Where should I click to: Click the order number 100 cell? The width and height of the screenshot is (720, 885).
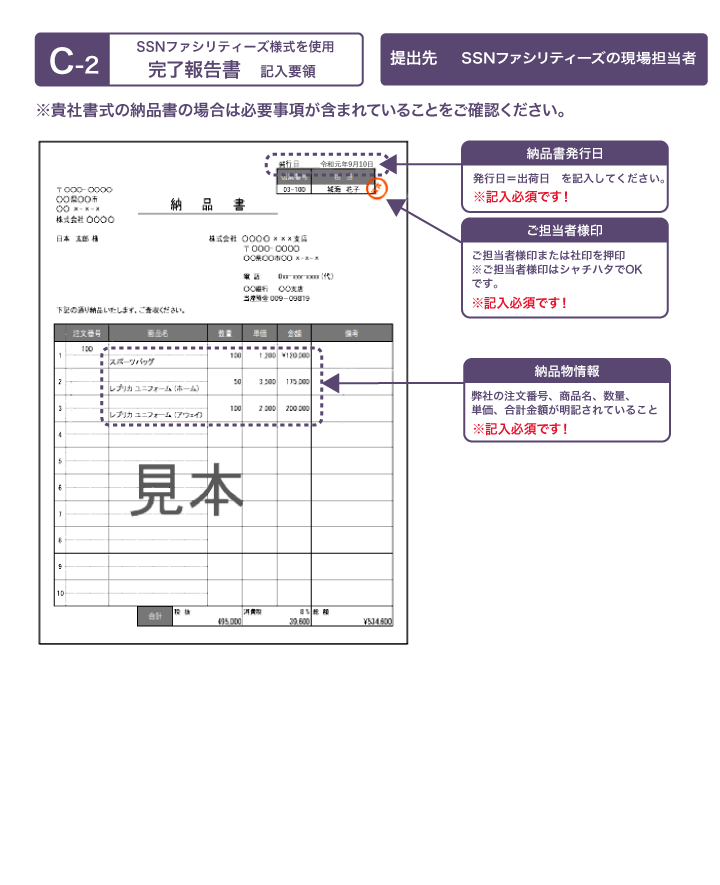[87, 349]
